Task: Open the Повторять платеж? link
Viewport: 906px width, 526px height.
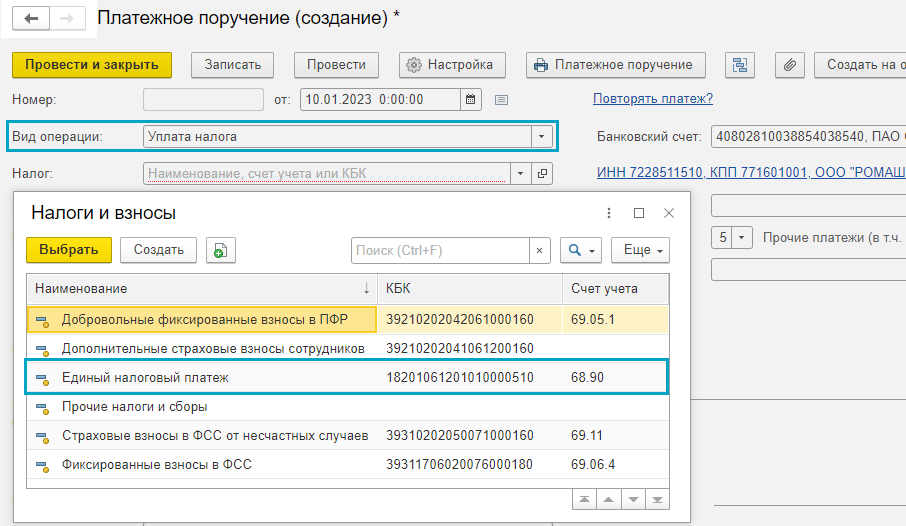Action: click(652, 99)
